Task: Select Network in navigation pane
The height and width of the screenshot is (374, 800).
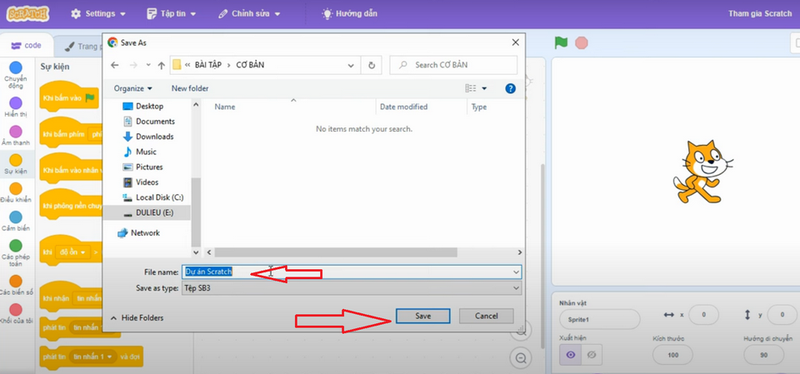Action: [x=138, y=233]
